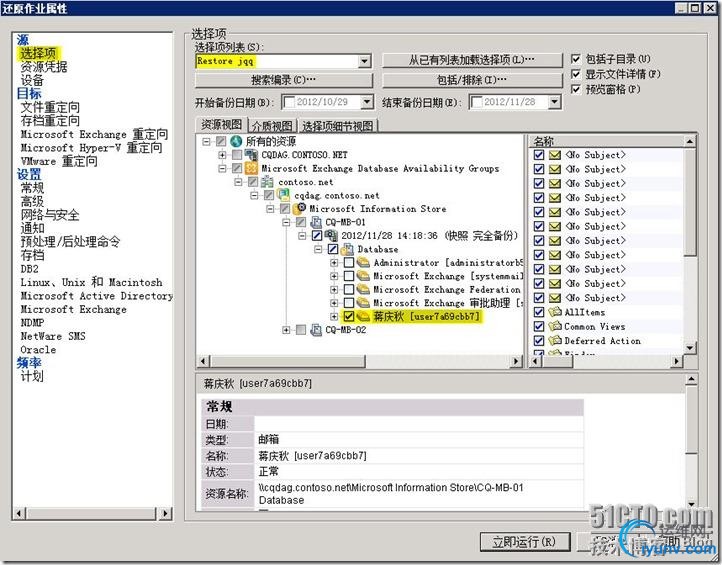The width and height of the screenshot is (722, 565).
Task: Check the CQ-MB-02 checkbox
Action: pos(301,330)
